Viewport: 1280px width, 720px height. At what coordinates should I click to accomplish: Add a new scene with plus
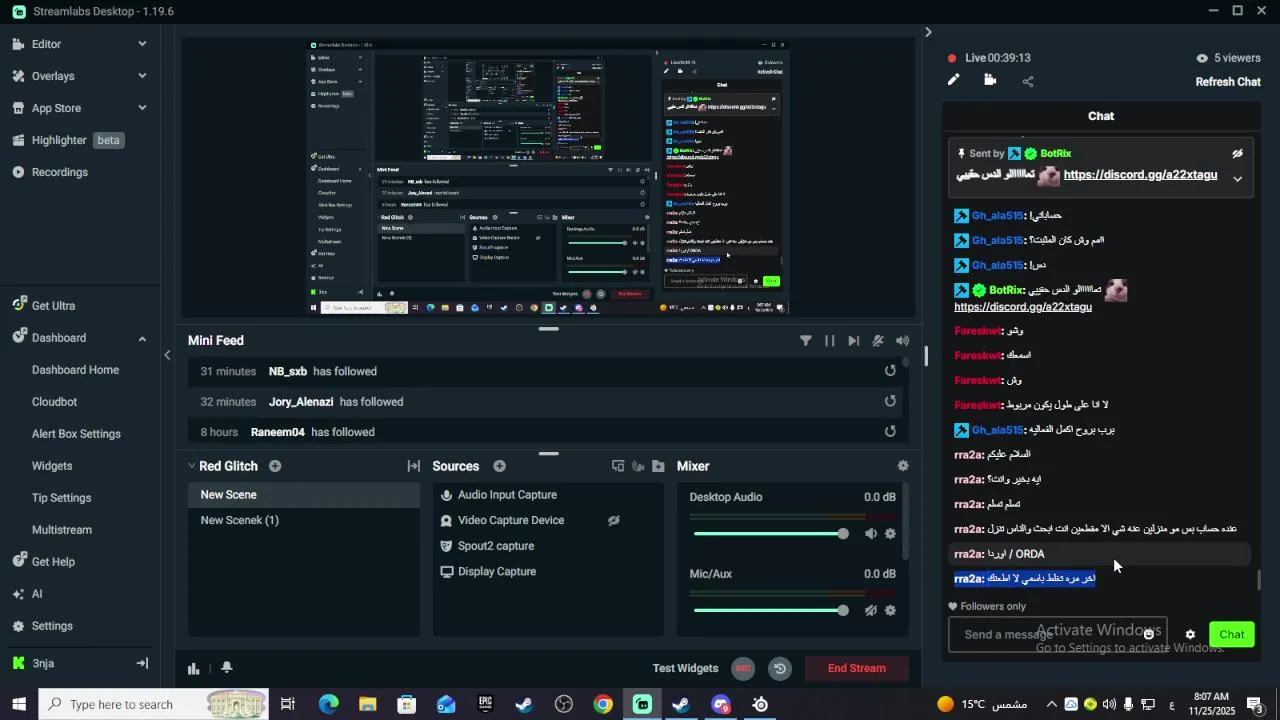275,466
